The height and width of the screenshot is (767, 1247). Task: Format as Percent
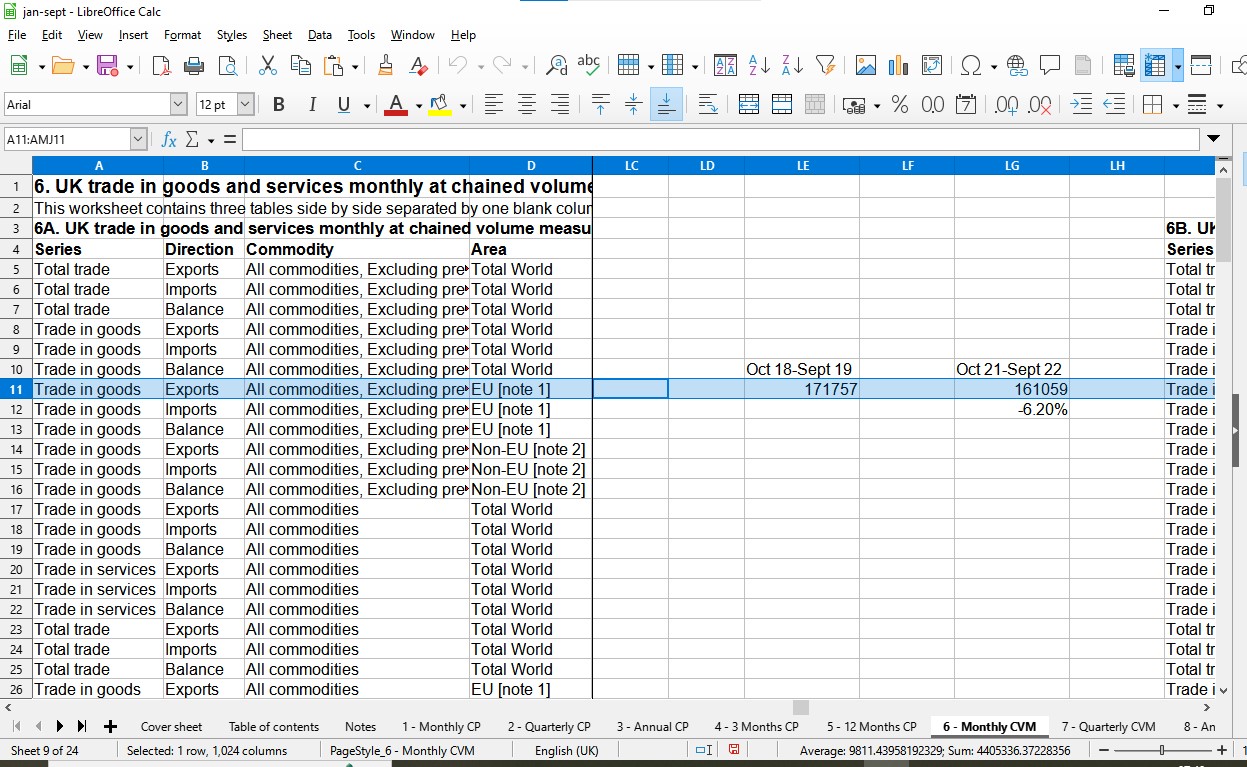pos(899,104)
